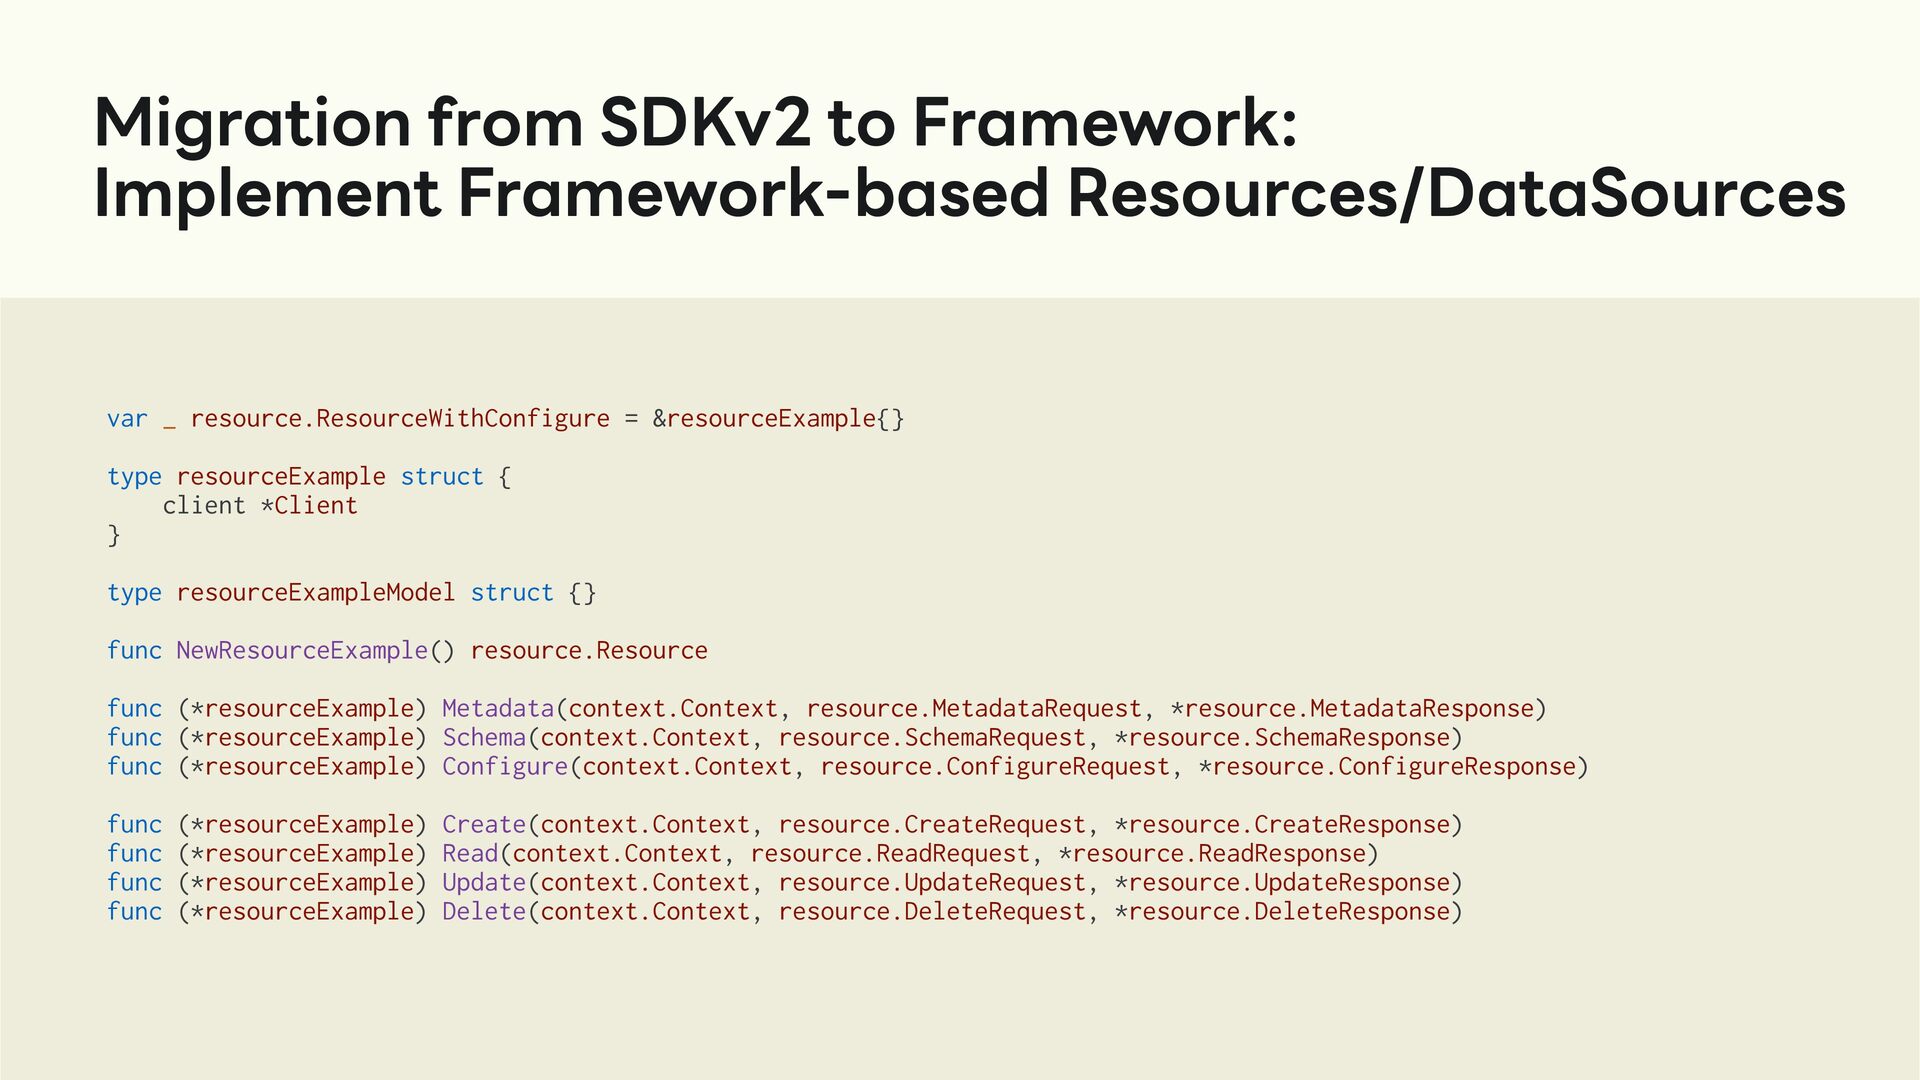Click the Delete method name

click(x=484, y=911)
